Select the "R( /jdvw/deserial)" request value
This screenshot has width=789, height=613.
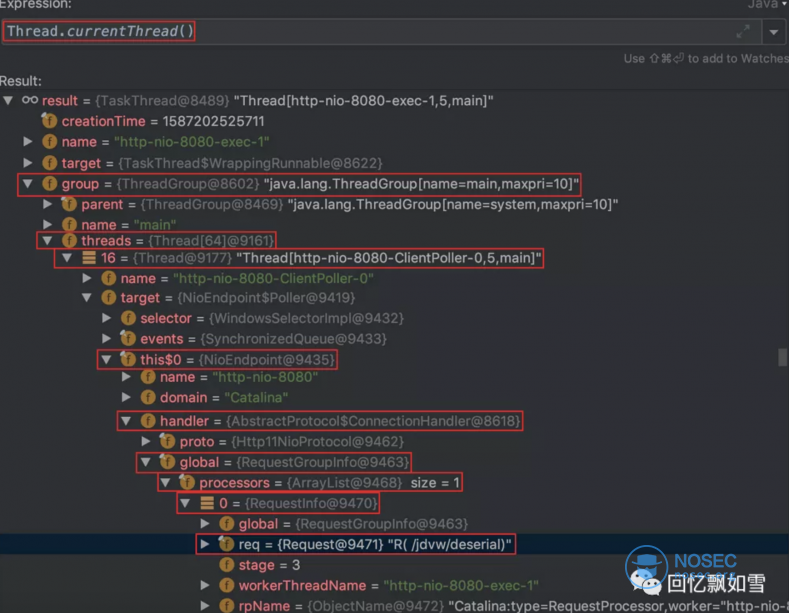click(x=449, y=544)
